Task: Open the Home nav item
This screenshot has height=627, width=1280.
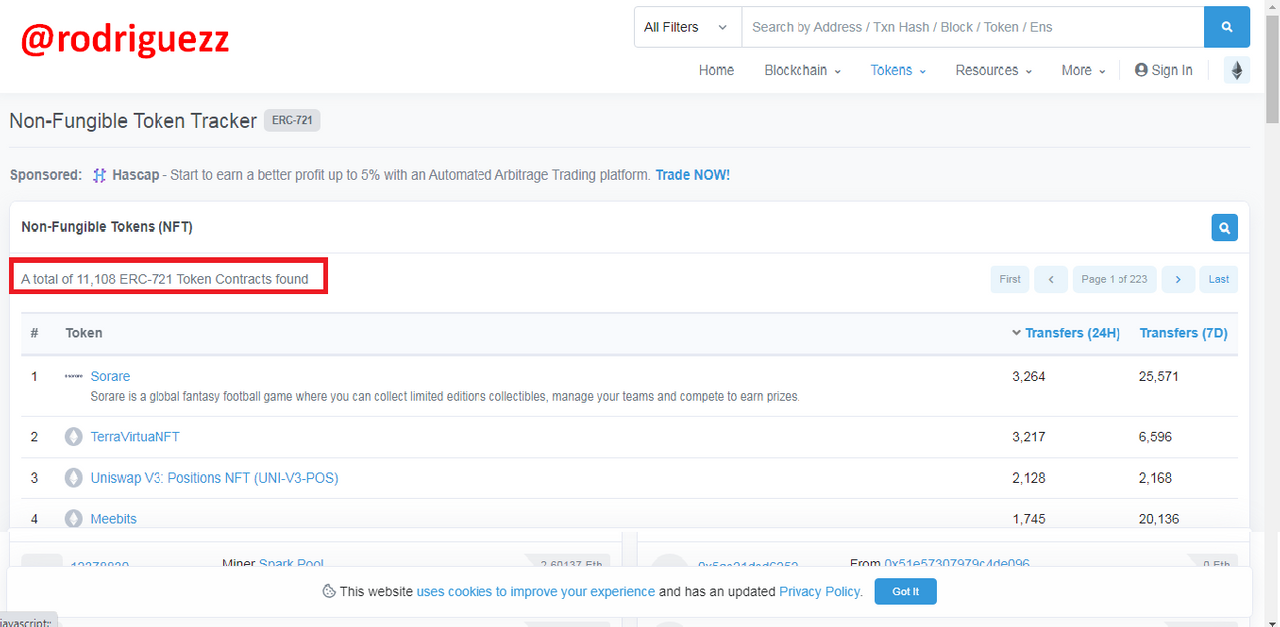Action: click(716, 70)
